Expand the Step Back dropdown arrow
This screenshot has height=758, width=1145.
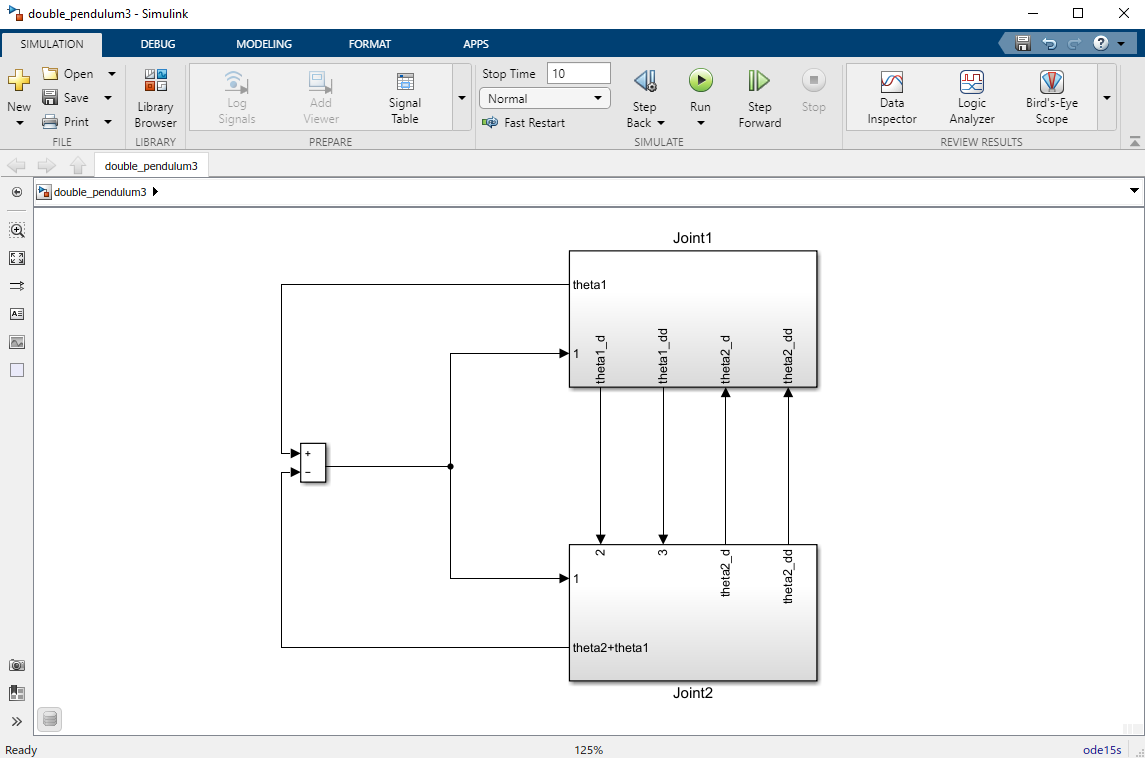(661, 123)
